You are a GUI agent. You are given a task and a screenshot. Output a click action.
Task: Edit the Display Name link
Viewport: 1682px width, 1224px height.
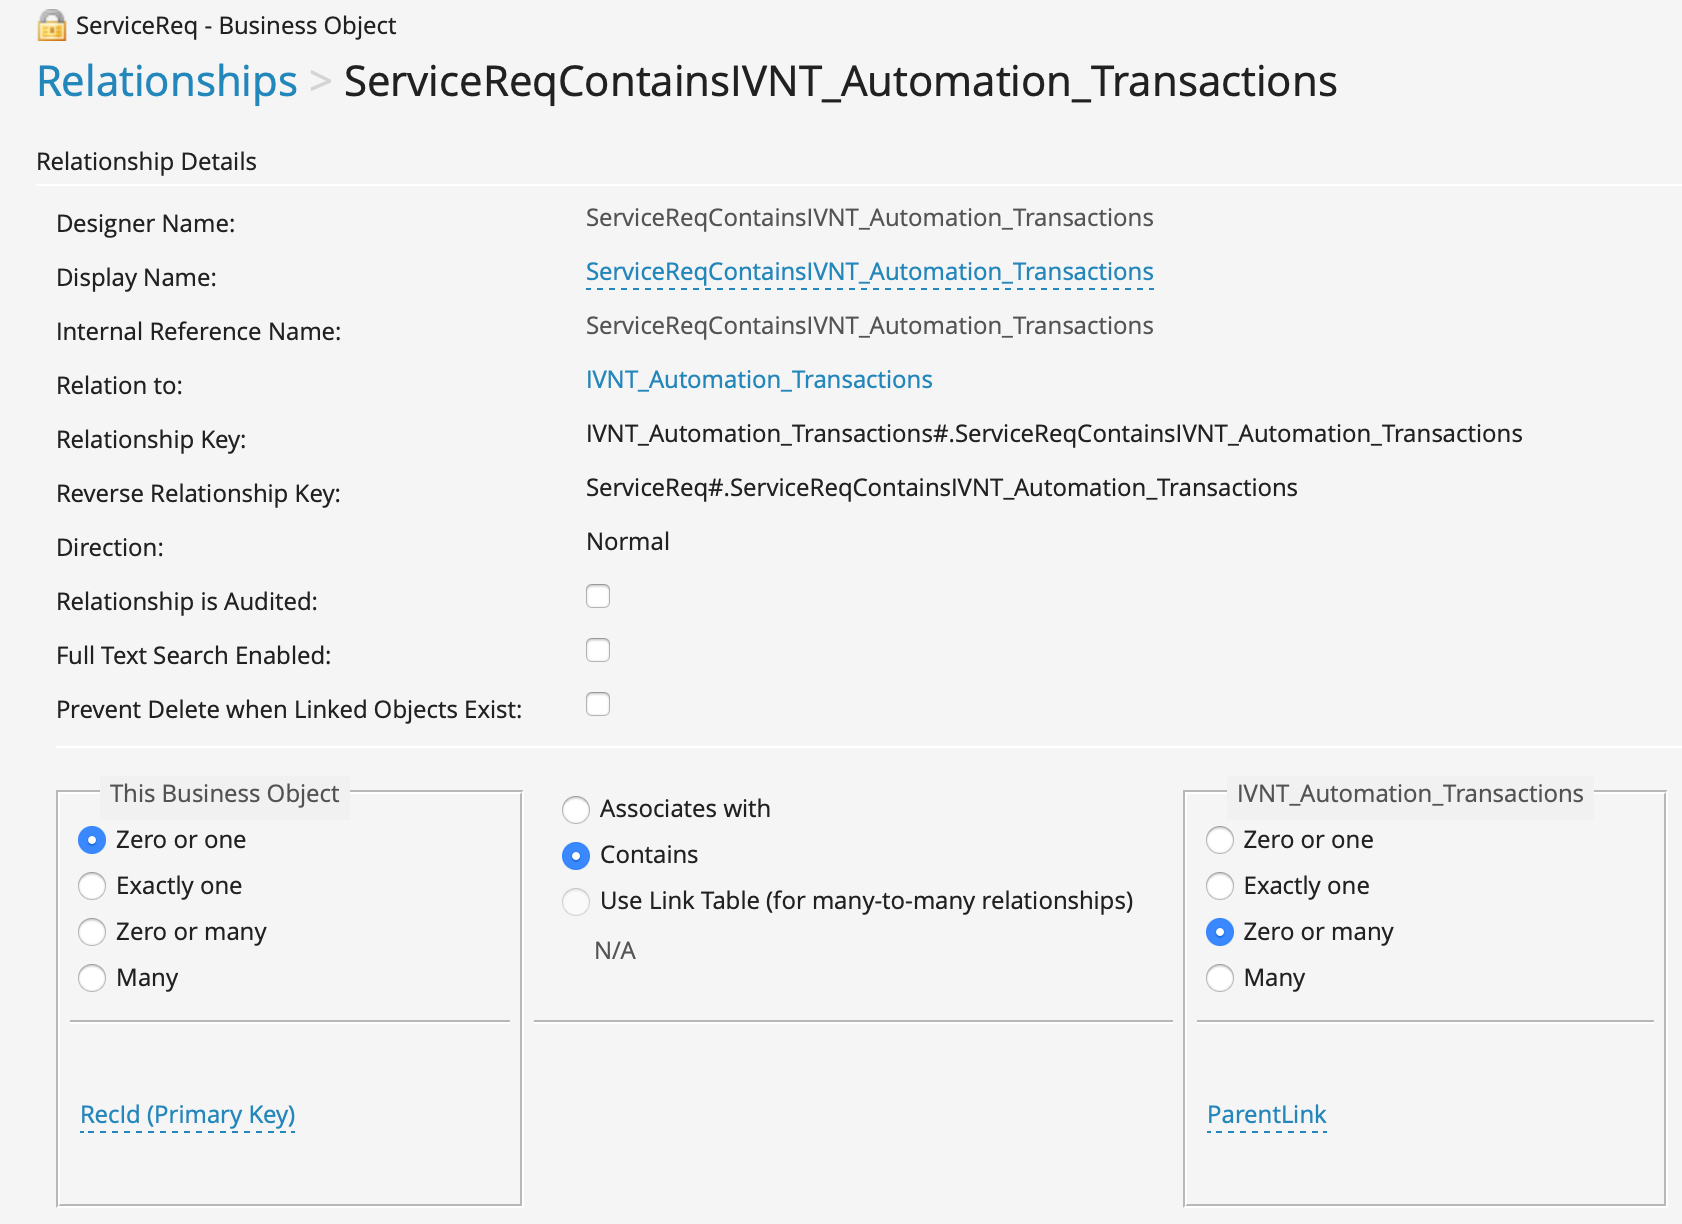(x=869, y=272)
